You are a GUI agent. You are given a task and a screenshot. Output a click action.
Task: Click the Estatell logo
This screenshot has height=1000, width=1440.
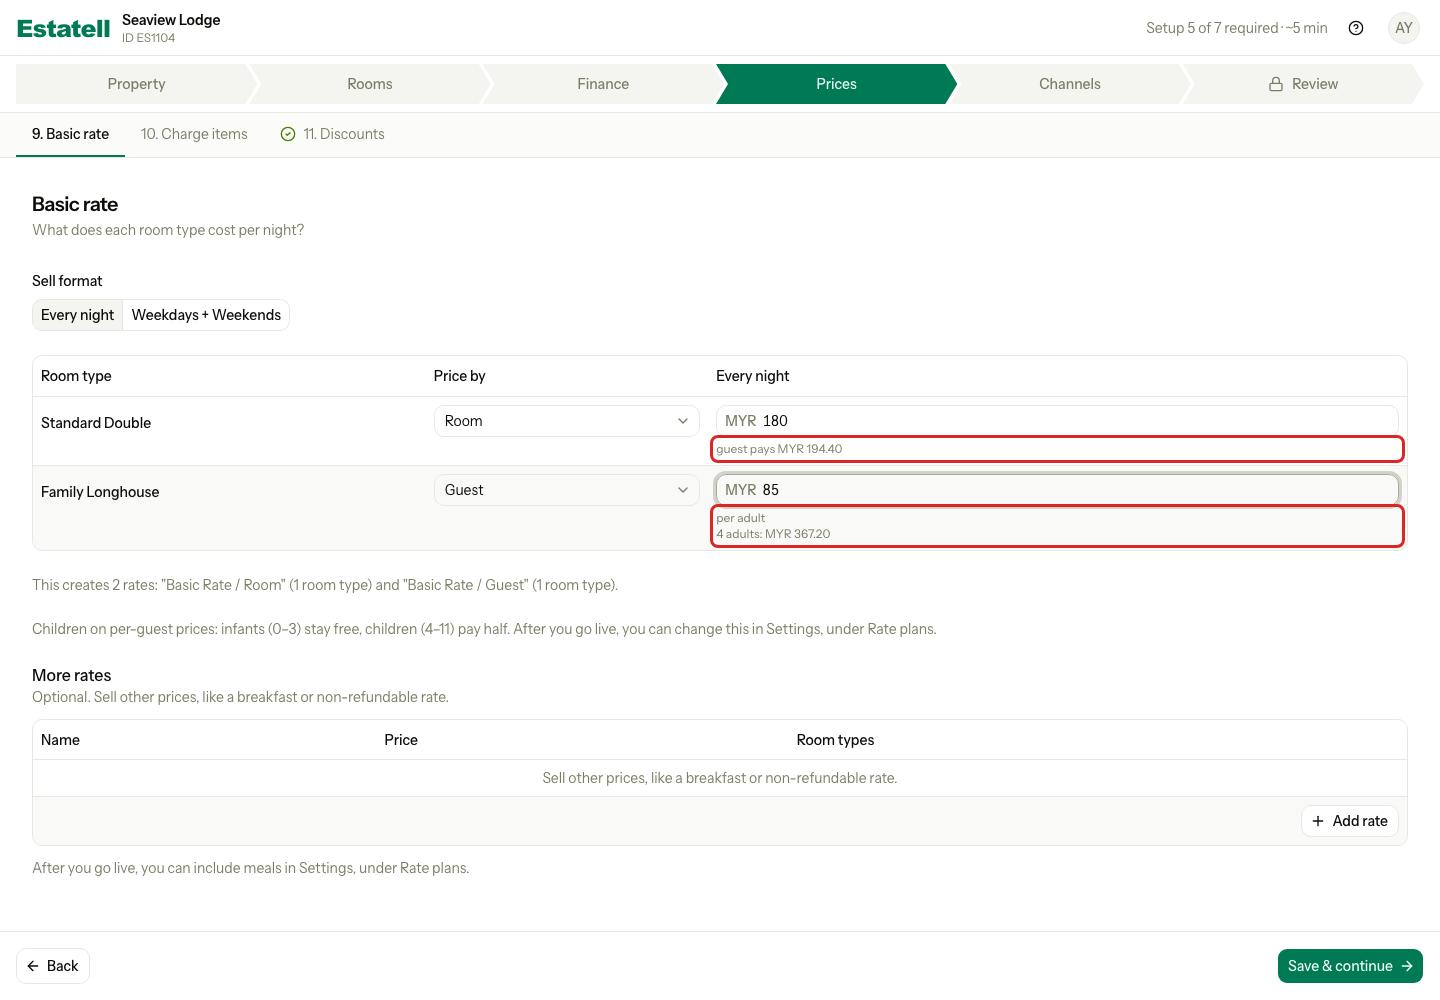(x=64, y=29)
